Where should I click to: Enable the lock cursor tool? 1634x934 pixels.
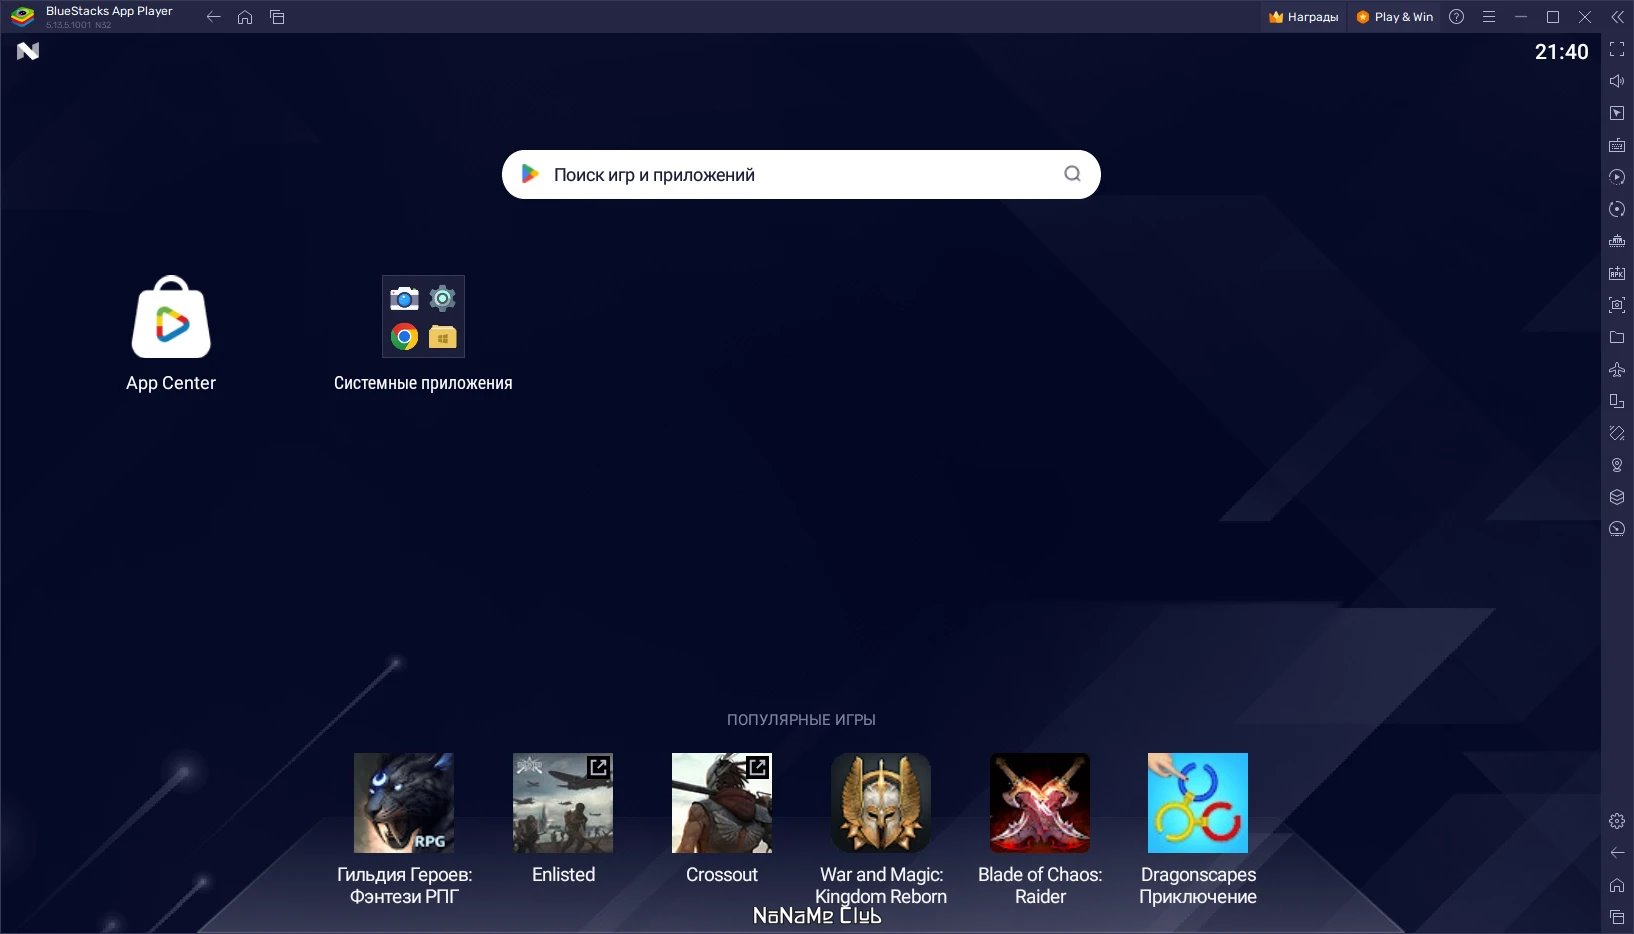(1617, 113)
